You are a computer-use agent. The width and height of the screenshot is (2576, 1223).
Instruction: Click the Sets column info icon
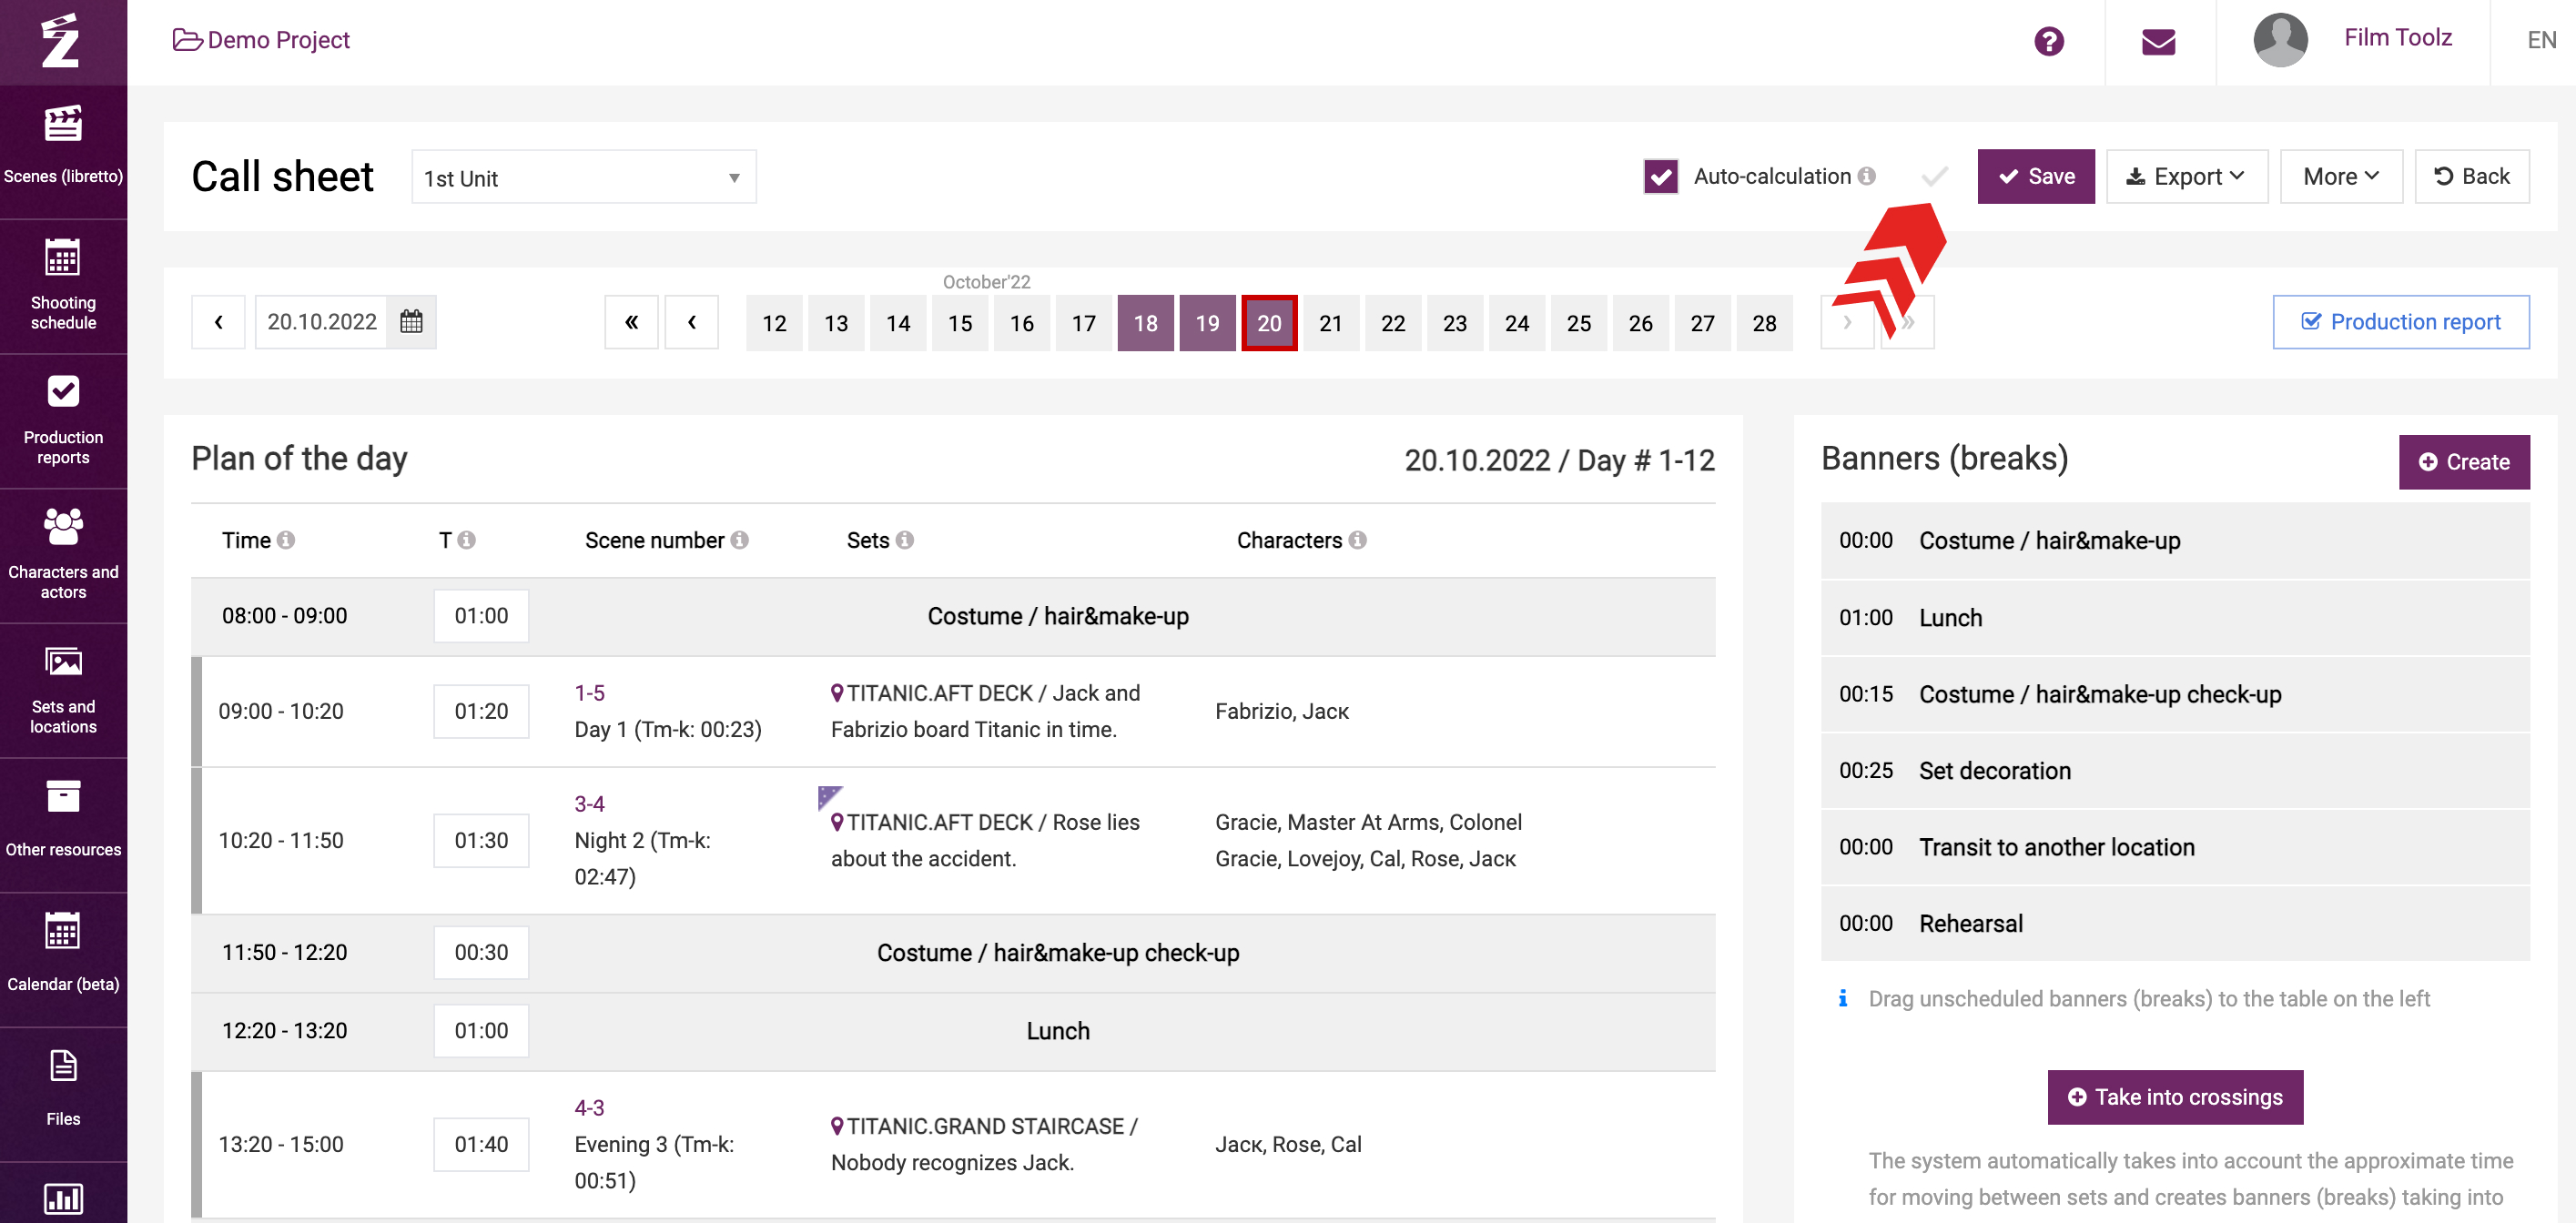tap(905, 540)
